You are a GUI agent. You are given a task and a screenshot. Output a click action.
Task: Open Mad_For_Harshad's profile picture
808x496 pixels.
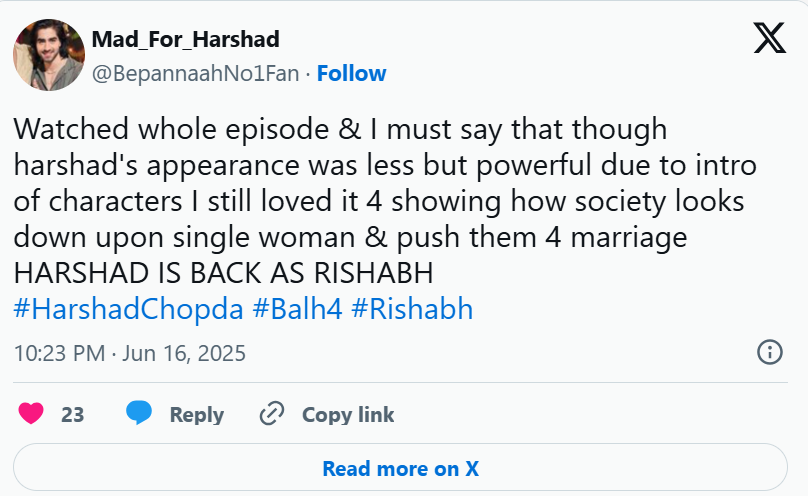pyautogui.click(x=48, y=54)
